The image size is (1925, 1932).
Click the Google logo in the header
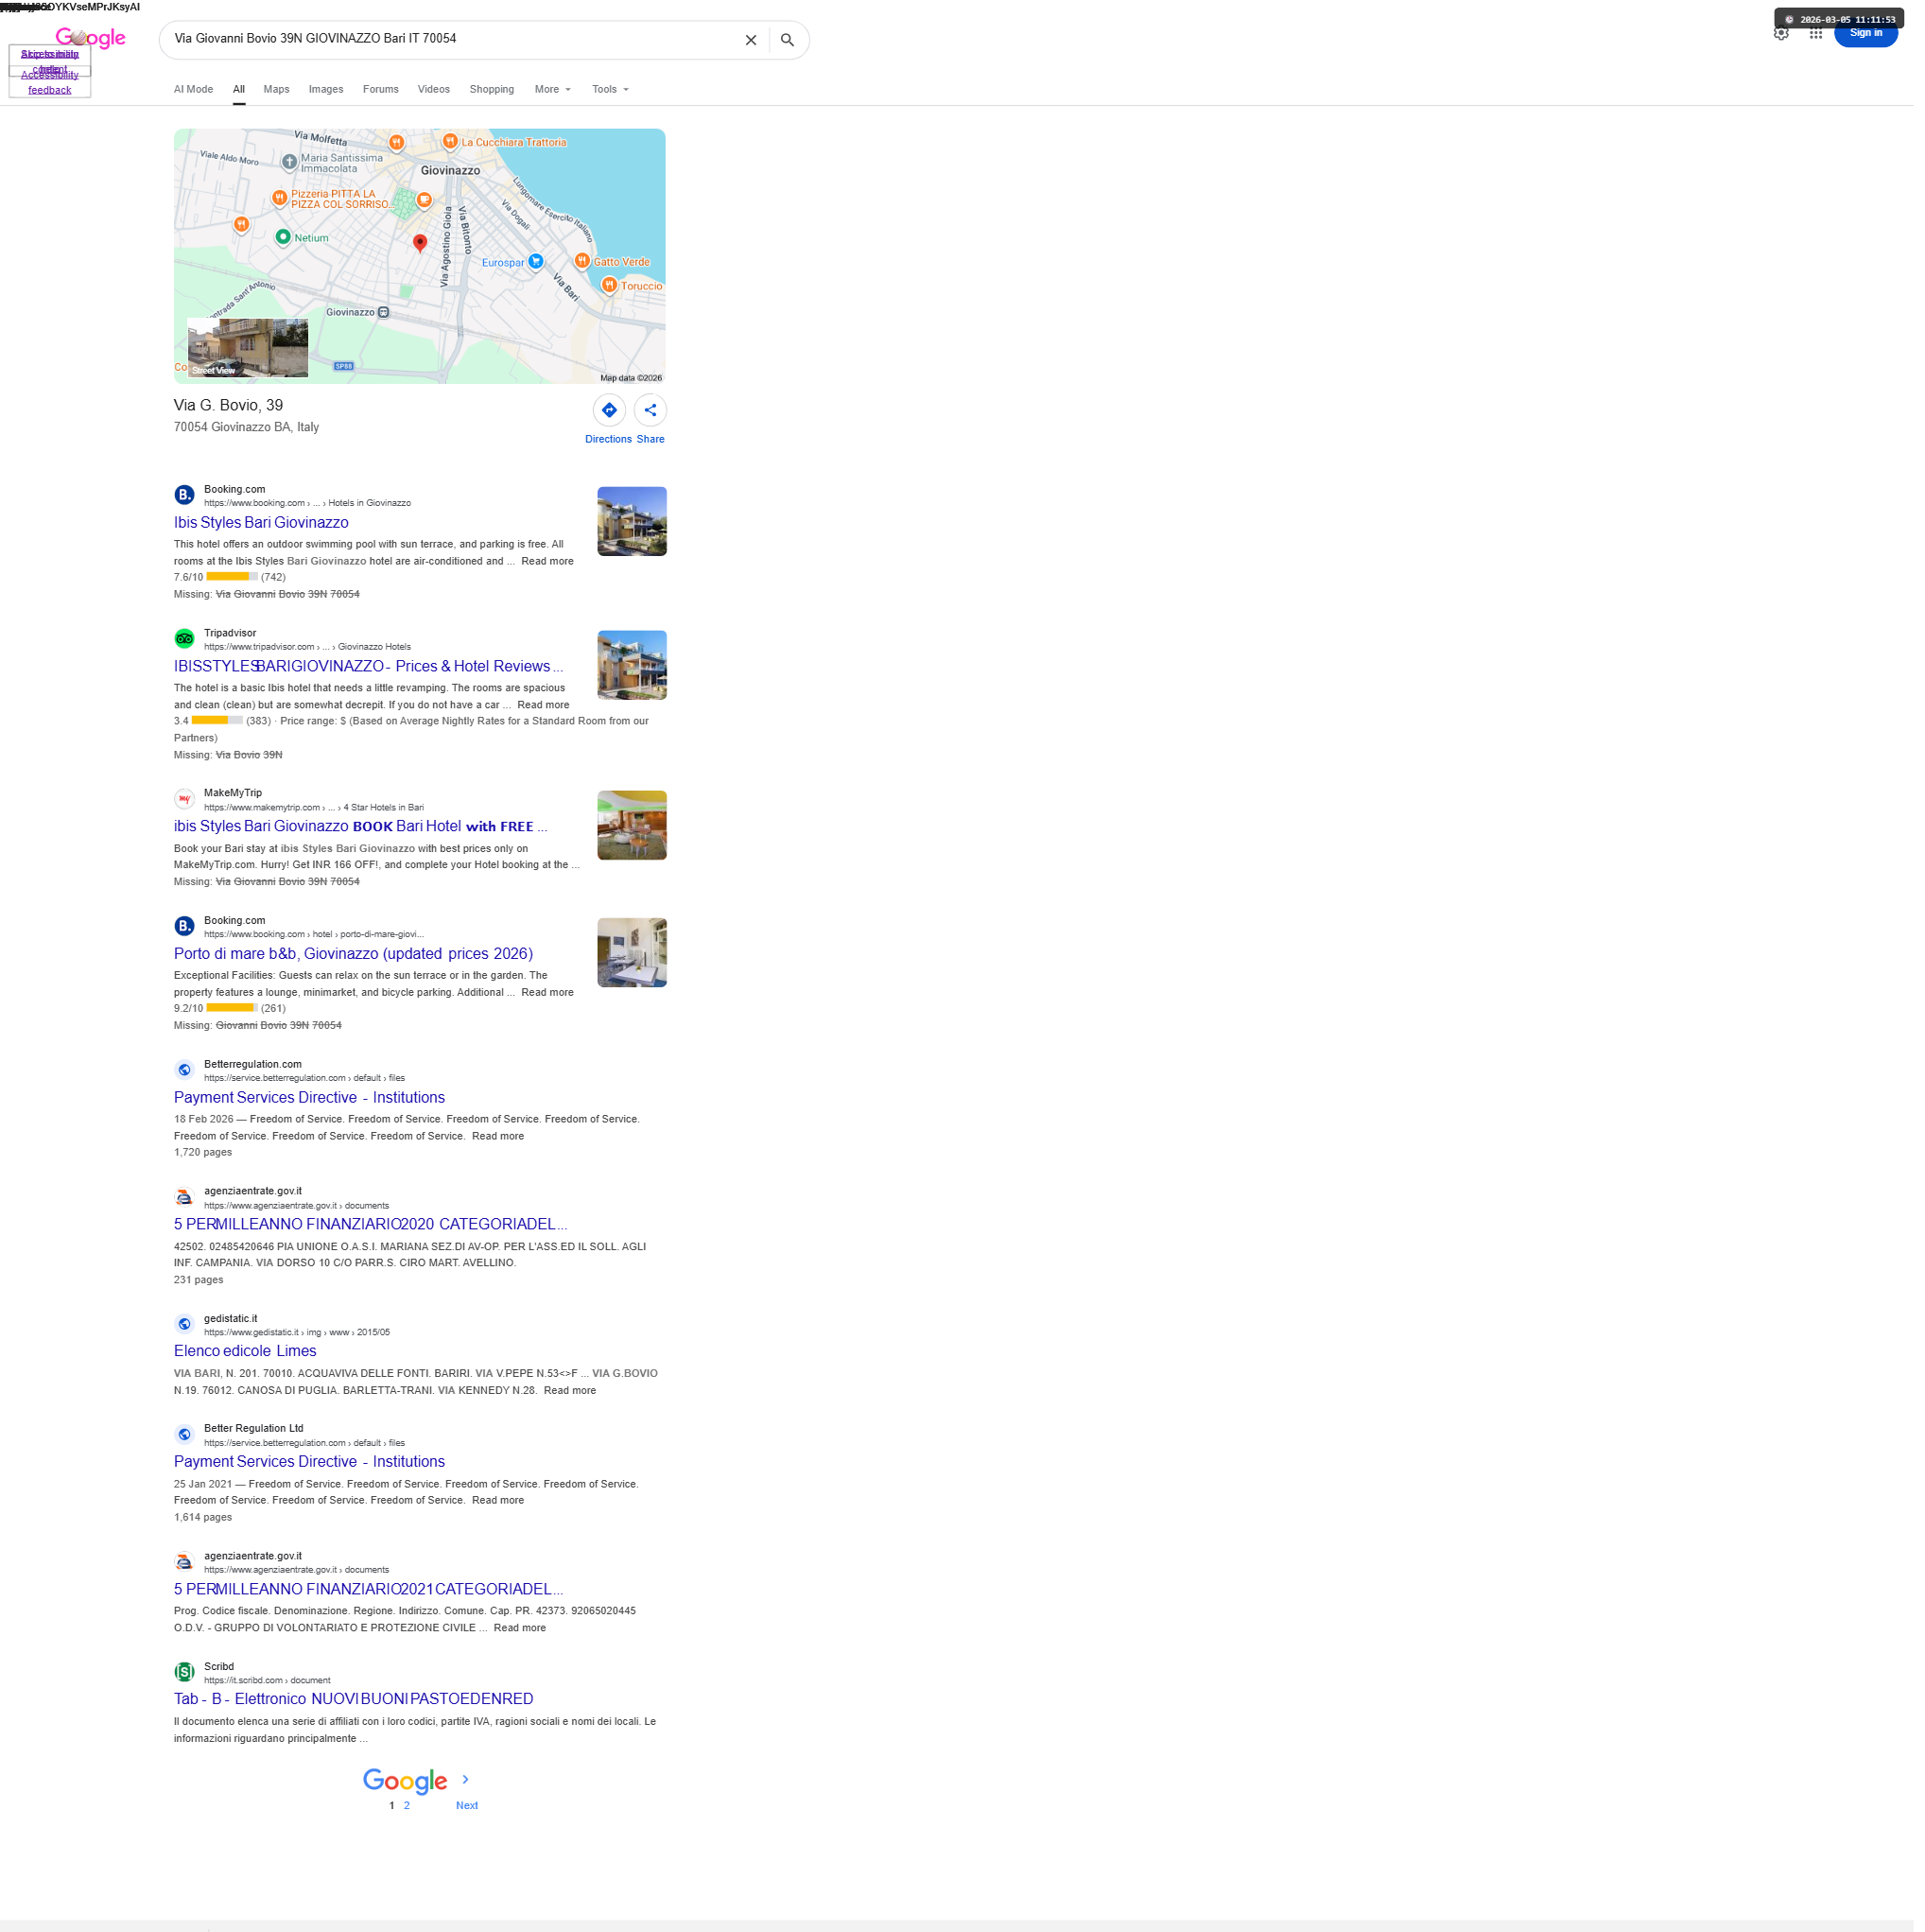click(x=91, y=38)
